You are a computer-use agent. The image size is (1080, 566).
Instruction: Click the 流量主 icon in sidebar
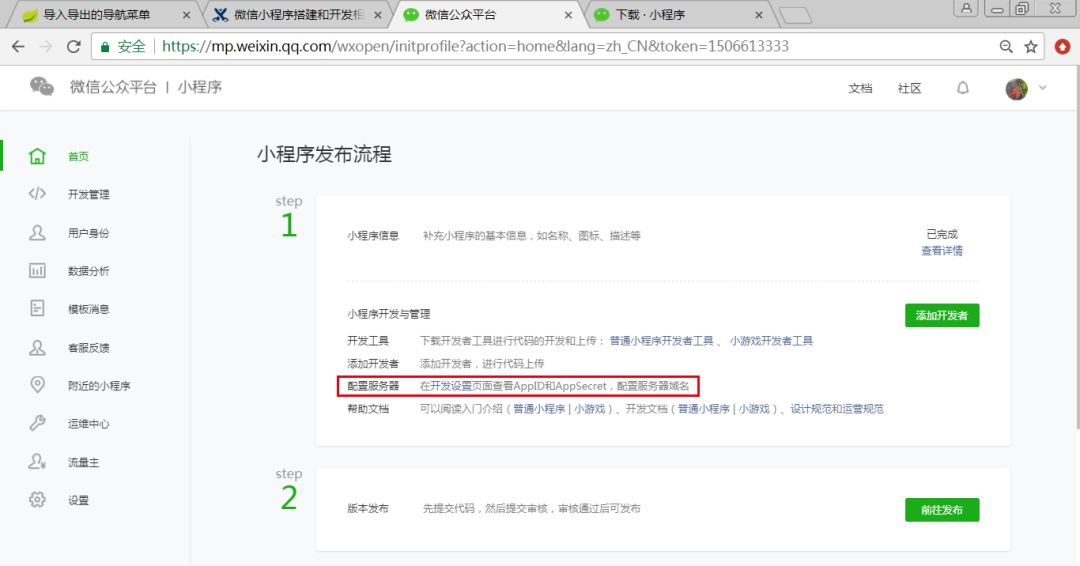tap(37, 461)
